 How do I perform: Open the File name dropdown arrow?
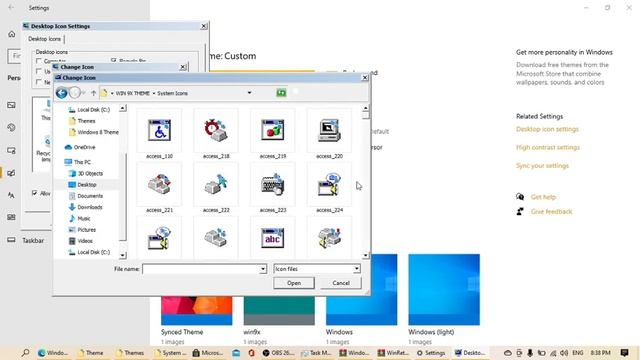pos(263,269)
